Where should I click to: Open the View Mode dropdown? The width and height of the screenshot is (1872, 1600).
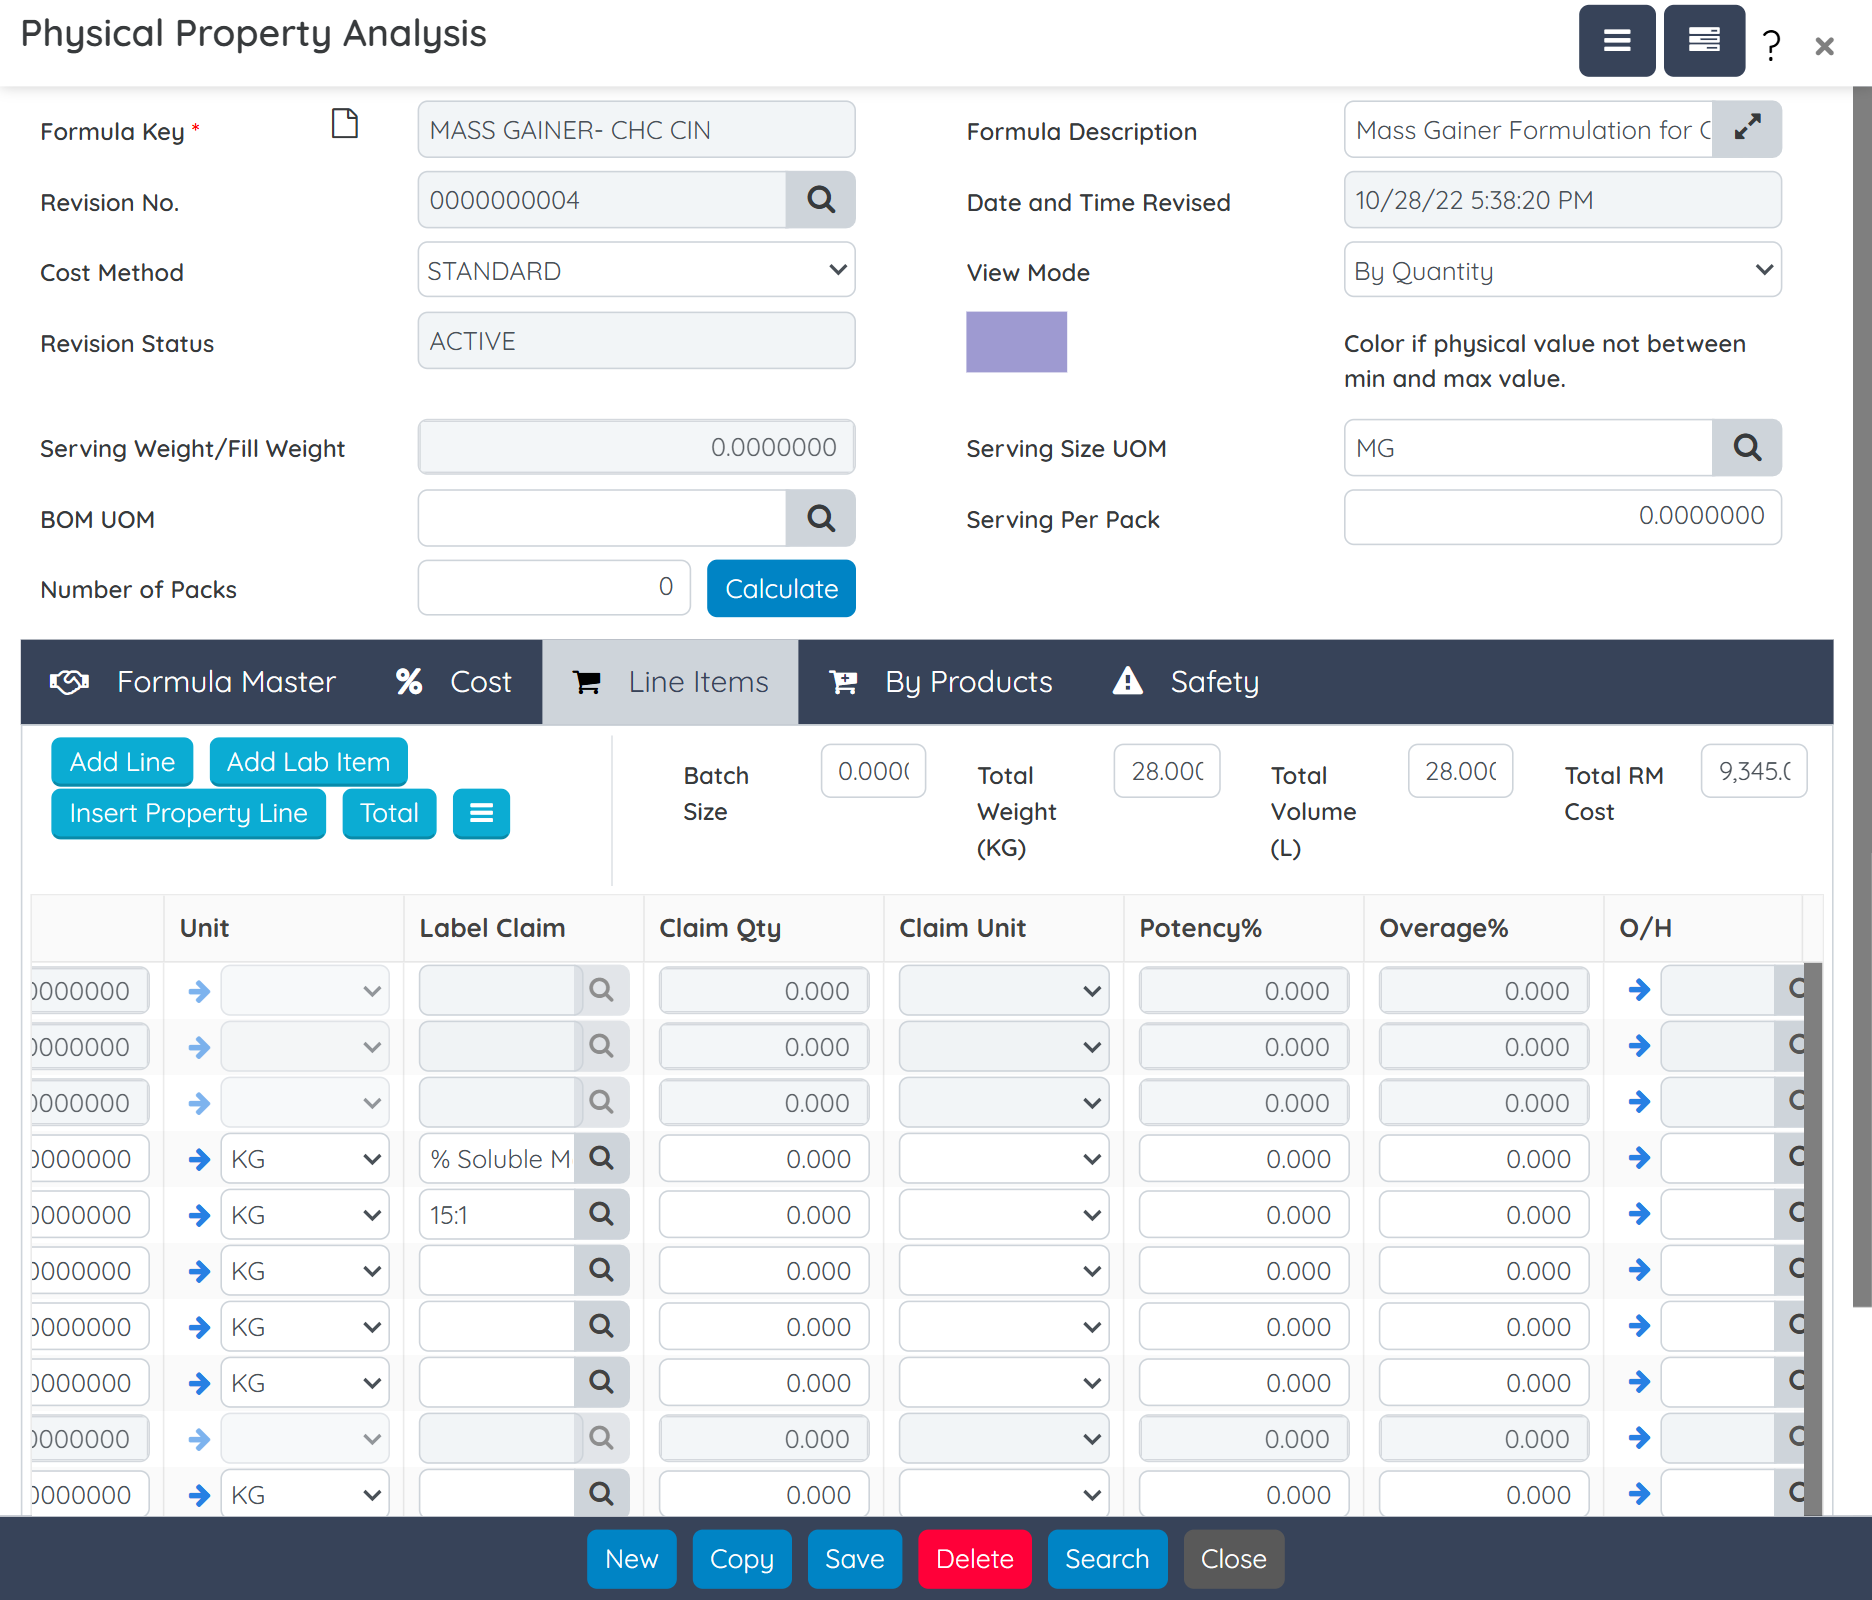tap(1562, 270)
